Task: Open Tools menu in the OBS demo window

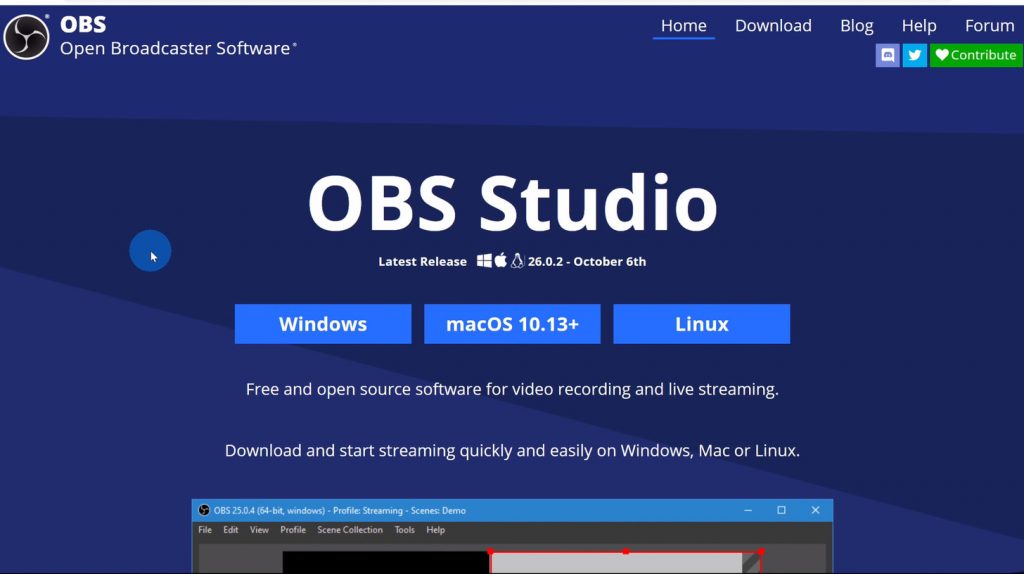Action: coord(404,530)
